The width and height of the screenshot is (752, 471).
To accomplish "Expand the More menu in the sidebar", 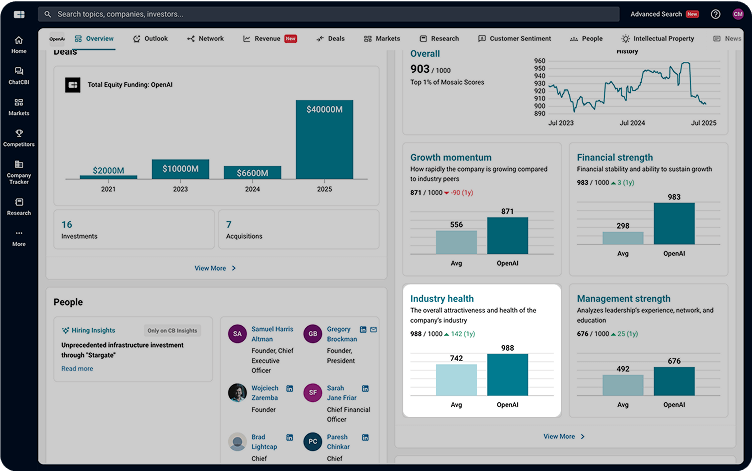I will pos(19,238).
